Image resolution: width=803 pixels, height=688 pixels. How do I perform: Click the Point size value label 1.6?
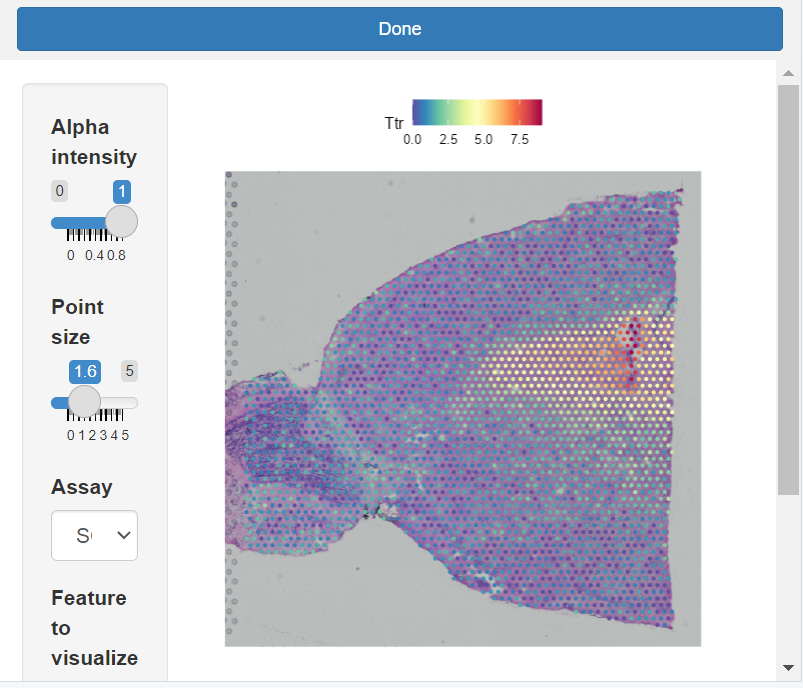tap(85, 371)
